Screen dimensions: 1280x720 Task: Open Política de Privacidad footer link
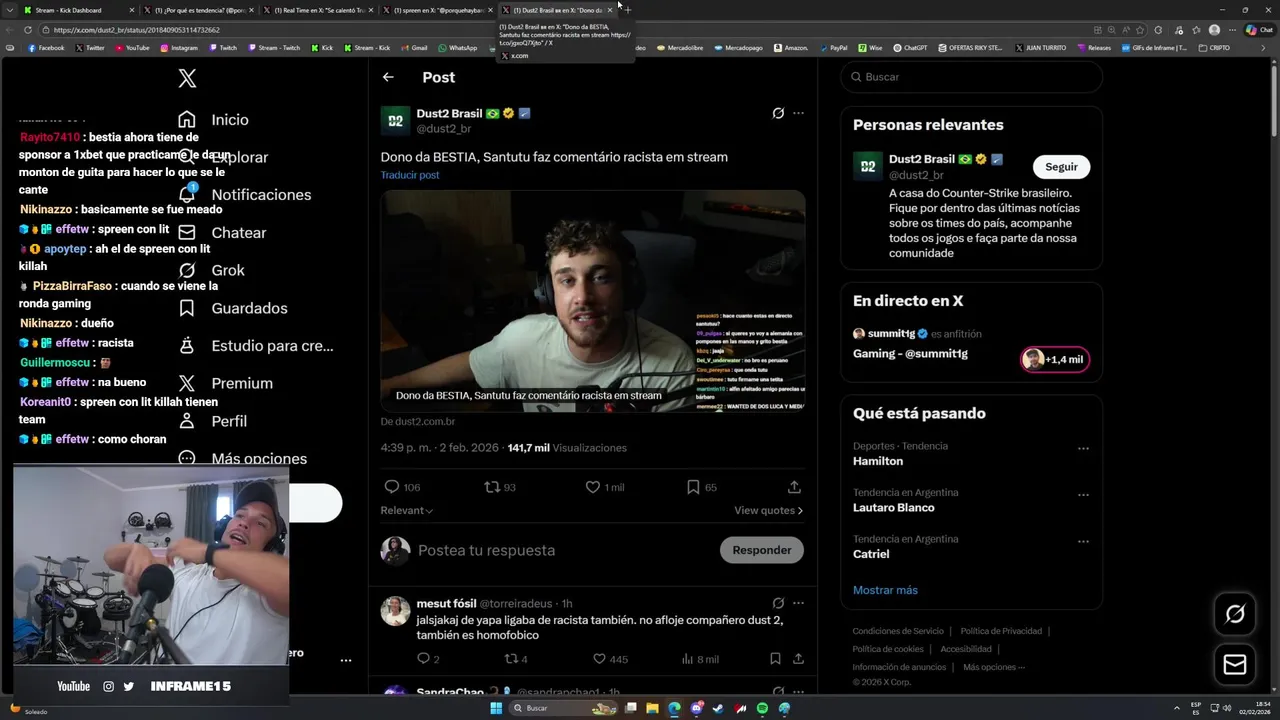pos(1001,631)
